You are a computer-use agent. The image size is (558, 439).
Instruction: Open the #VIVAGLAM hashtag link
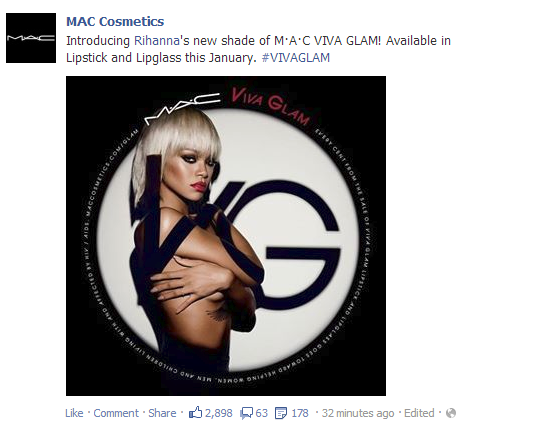[296, 58]
